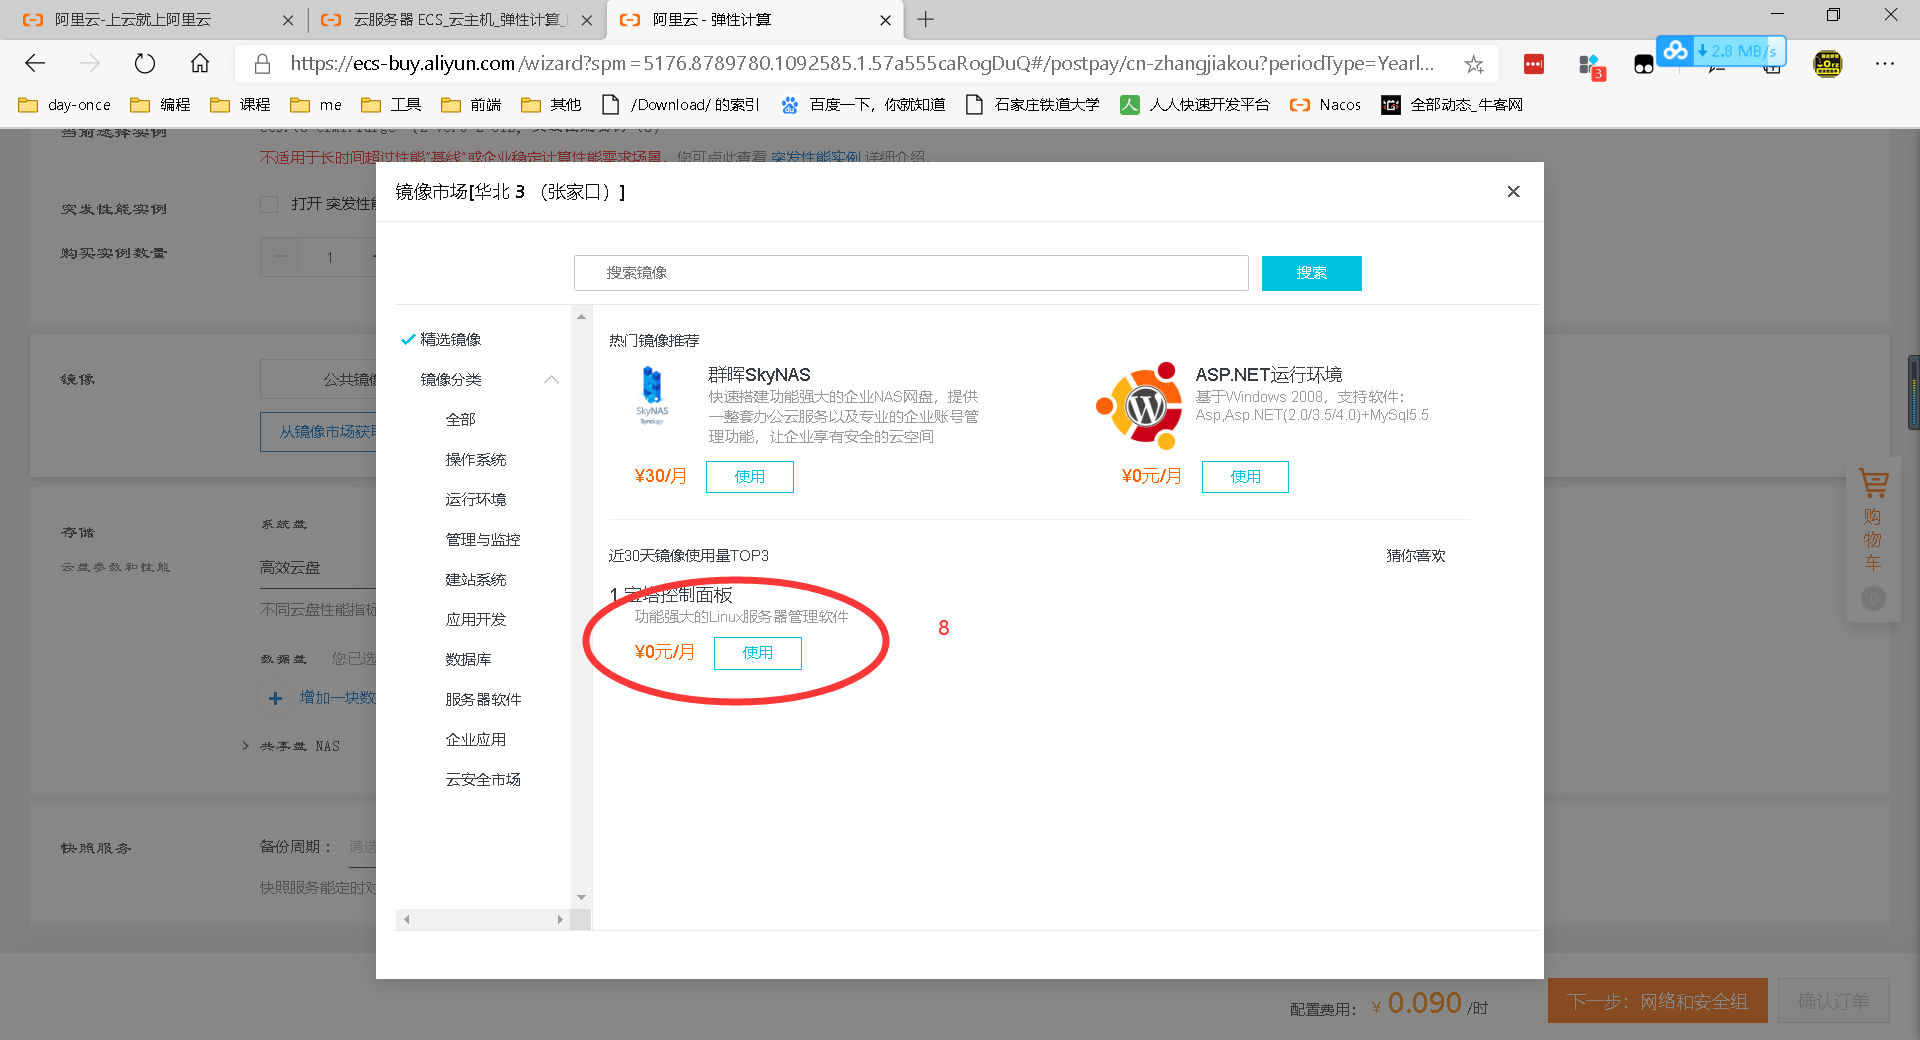Click the extension icon with badge 3
Screen dimensions: 1920x1040
pyautogui.click(x=1590, y=66)
